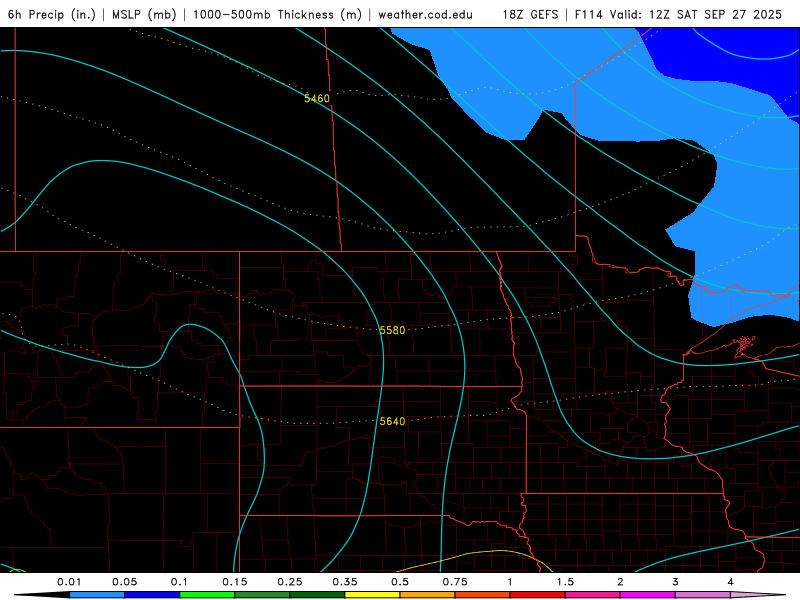Click the "0.1" legend value
This screenshot has height=600, width=800.
point(179,582)
